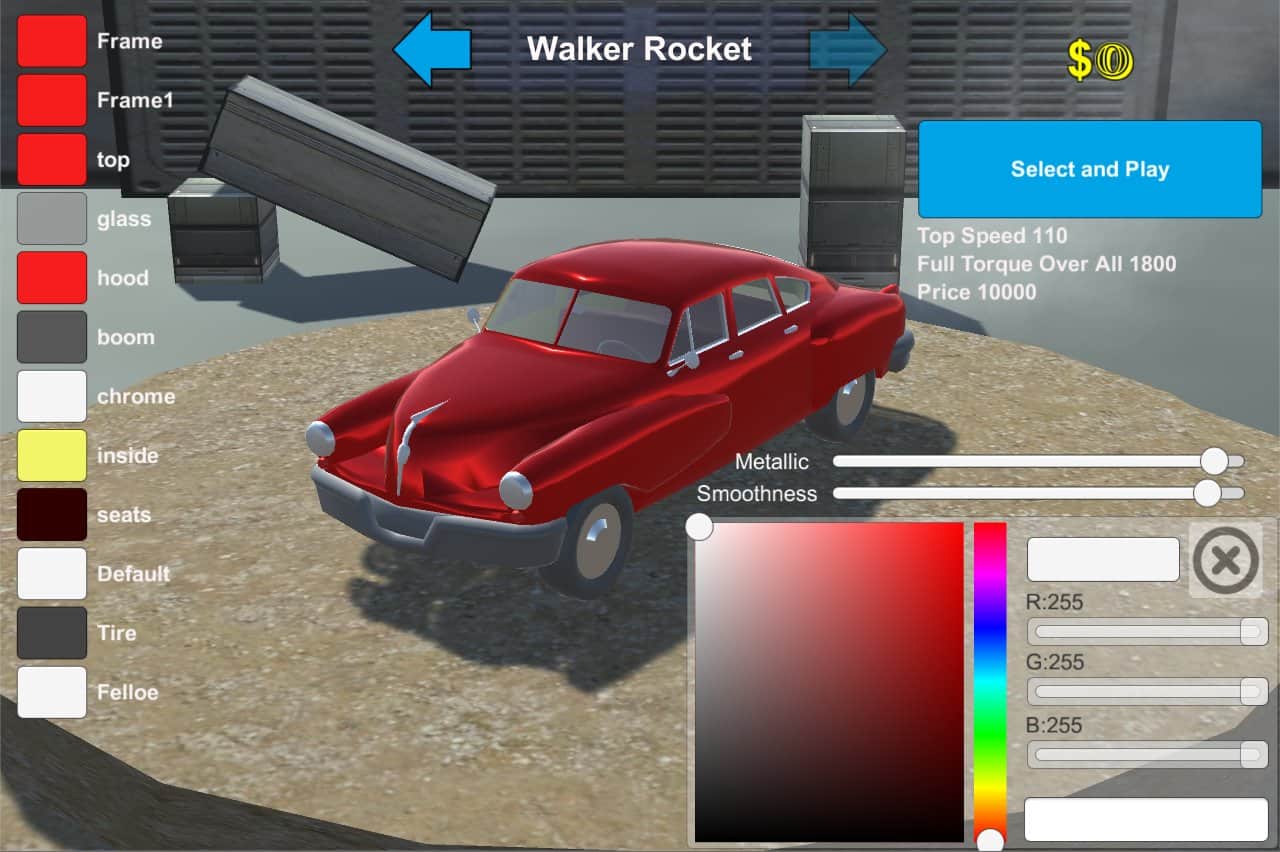Viewport: 1280px width, 852px height.
Task: Select the glass material swatch
Action: (51, 219)
